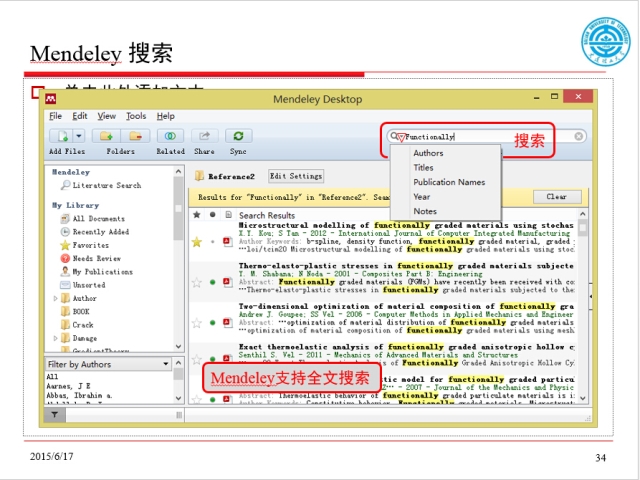Sort results by the read/unread dot column header
Viewport: 640px width, 480px height.
pos(213,215)
